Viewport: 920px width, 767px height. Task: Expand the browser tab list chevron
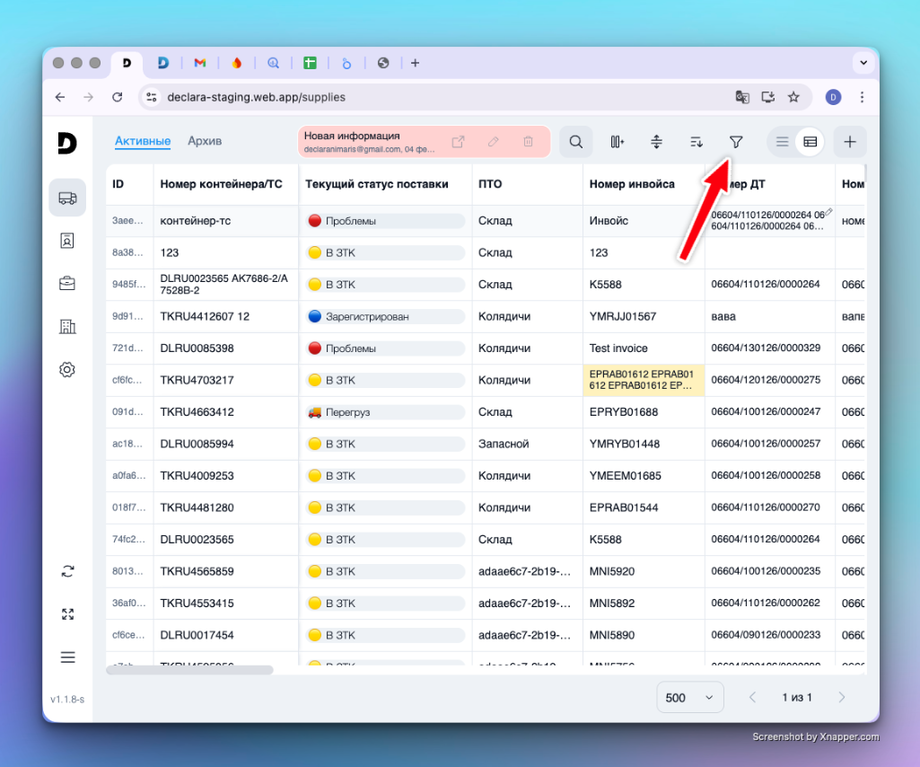[x=863, y=63]
